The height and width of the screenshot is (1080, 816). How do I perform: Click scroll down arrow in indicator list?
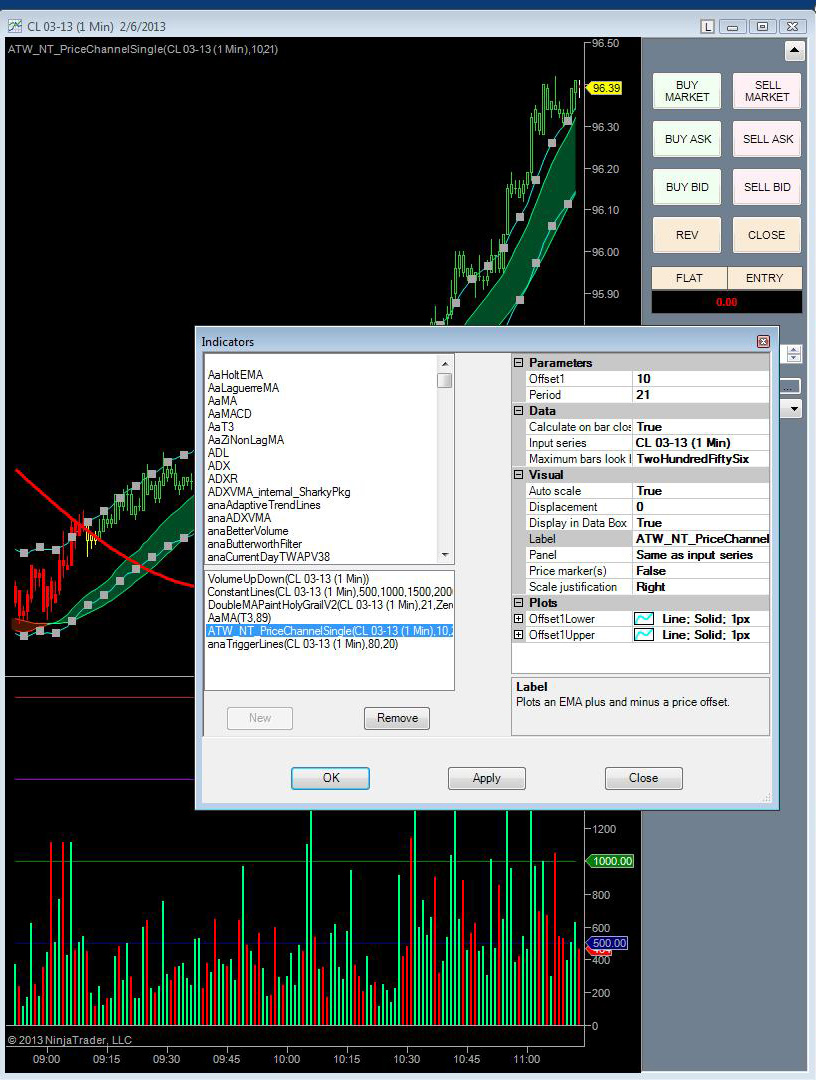(x=445, y=555)
